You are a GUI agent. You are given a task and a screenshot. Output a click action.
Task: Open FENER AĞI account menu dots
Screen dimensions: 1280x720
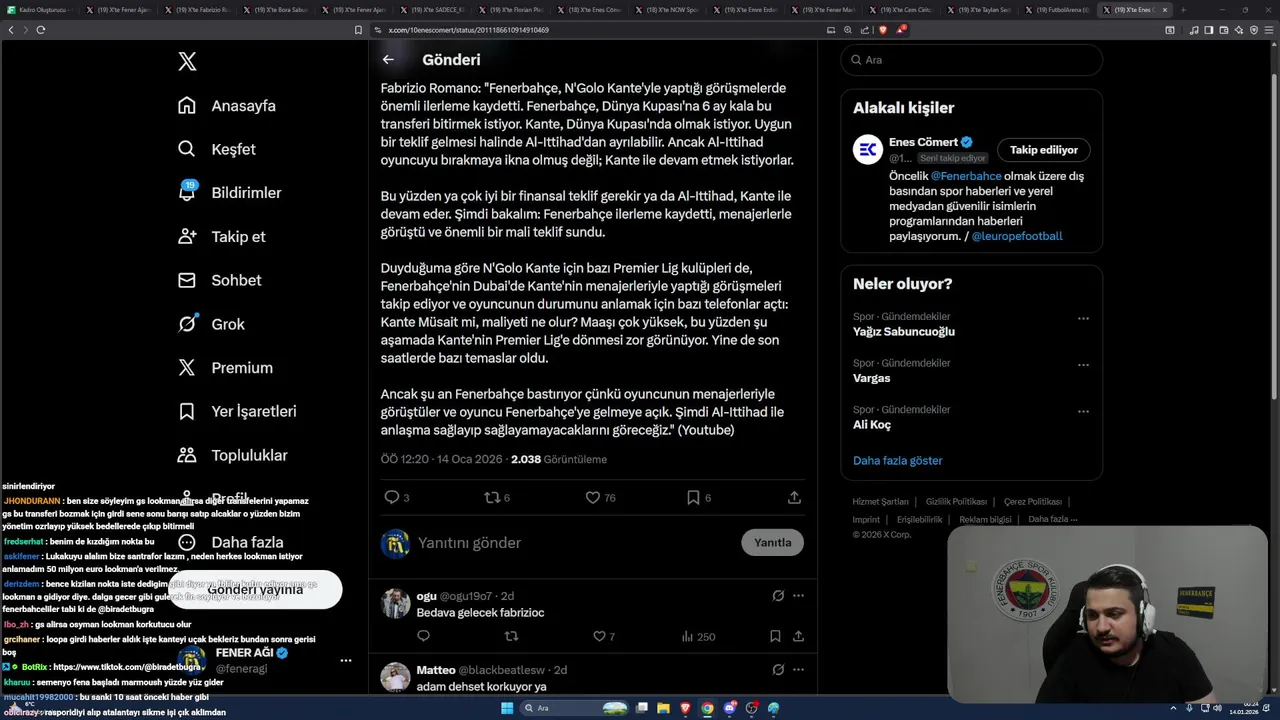[x=345, y=661]
